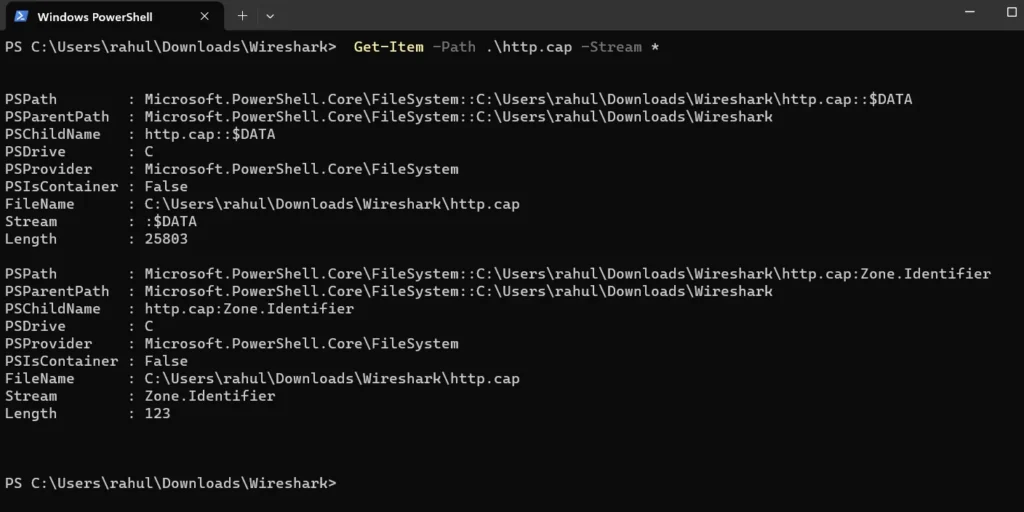Open a new tab with the plus button
This screenshot has height=512, width=1024.
[242, 16]
